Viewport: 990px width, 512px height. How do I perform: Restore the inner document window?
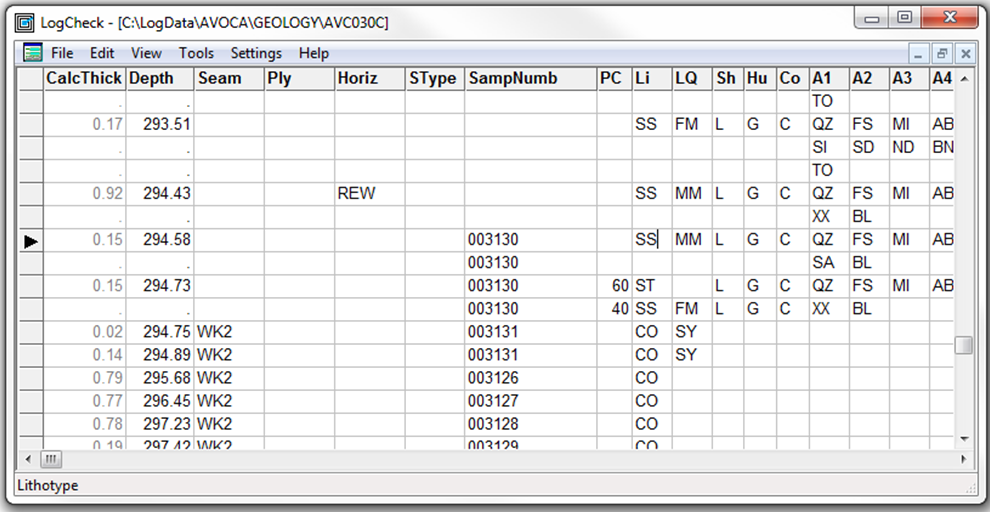tap(941, 54)
